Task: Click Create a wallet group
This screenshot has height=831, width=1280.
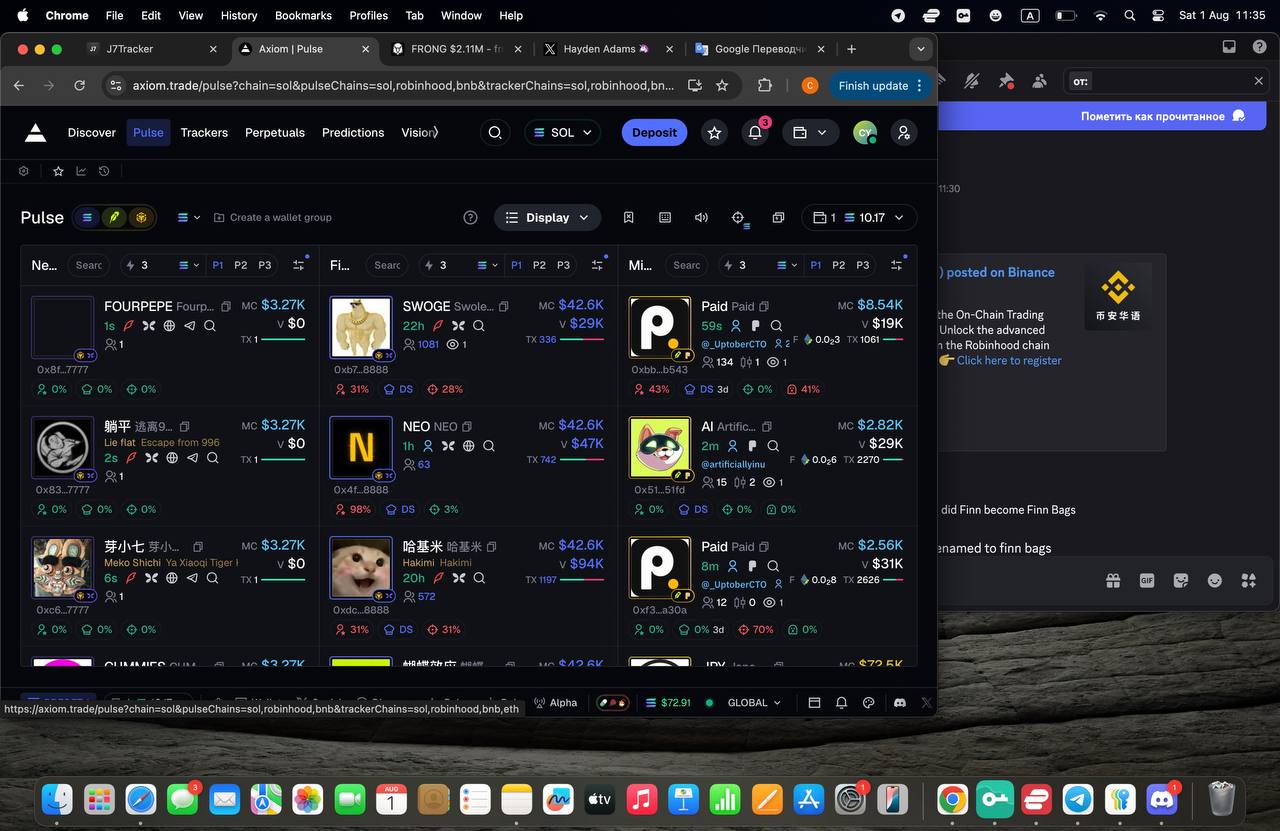Action: pyautogui.click(x=273, y=217)
